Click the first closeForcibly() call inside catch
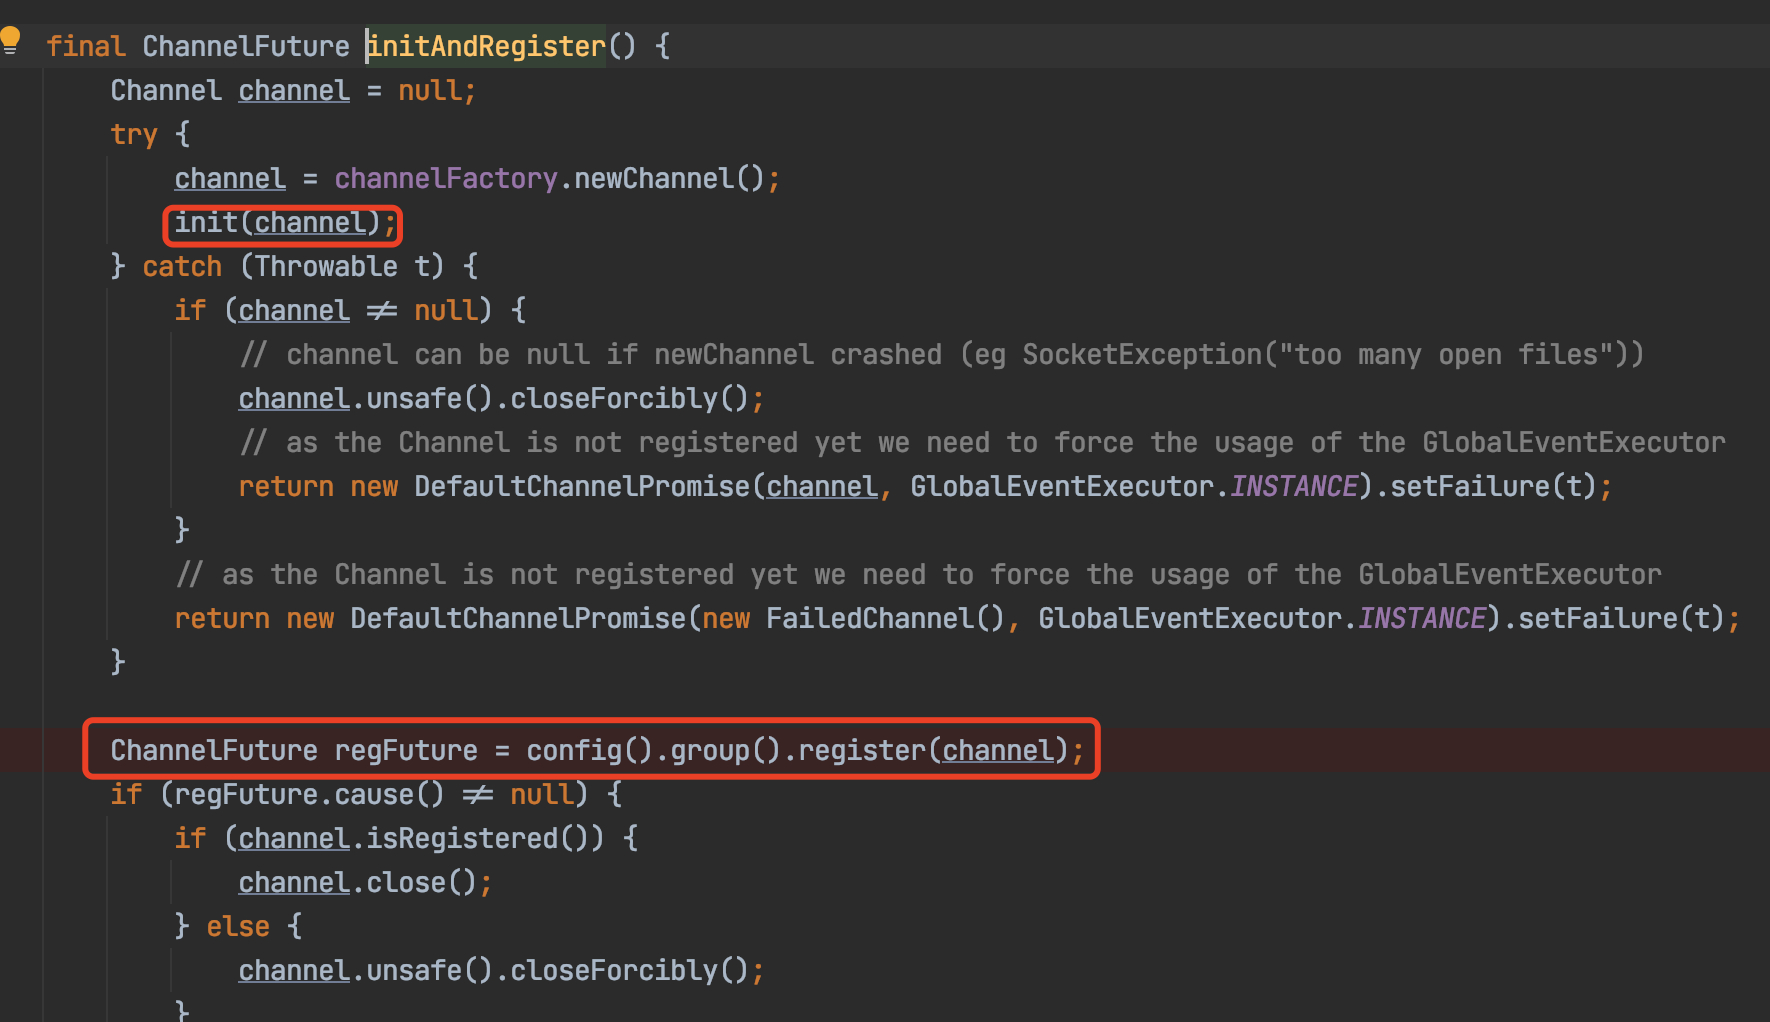This screenshot has width=1770, height=1022. click(629, 398)
